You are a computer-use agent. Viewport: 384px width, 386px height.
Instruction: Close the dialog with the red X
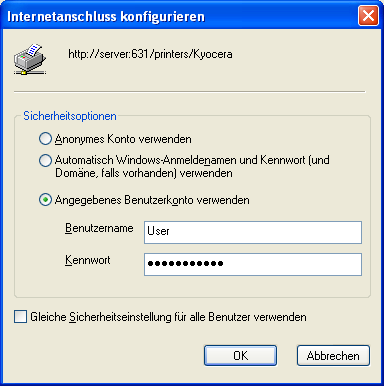pyautogui.click(x=368, y=16)
